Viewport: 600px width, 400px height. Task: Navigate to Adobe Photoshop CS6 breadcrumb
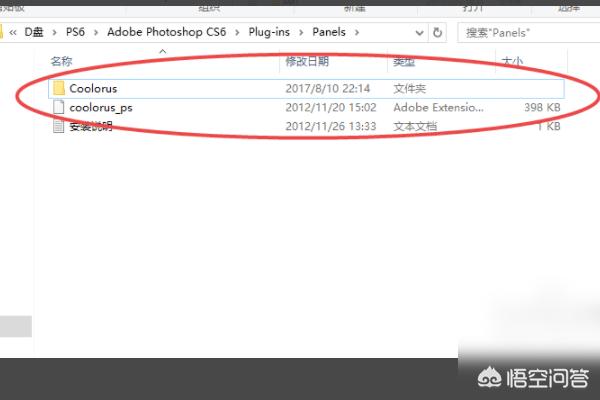point(166,32)
